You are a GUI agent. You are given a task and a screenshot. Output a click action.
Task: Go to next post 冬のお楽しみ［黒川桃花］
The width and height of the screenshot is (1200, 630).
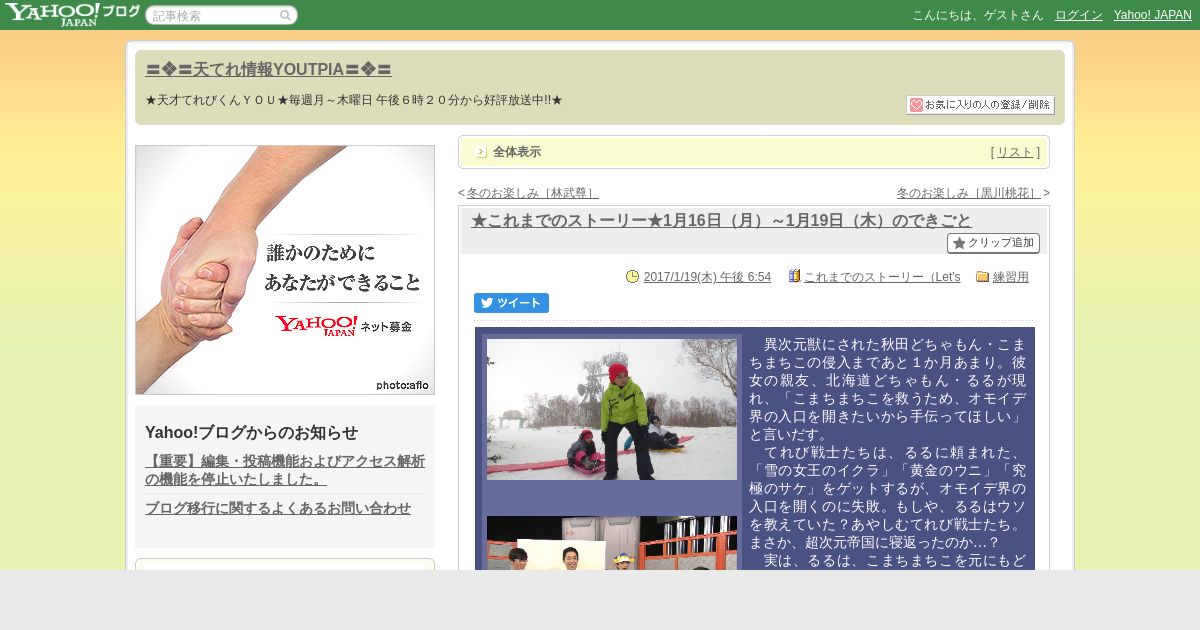click(x=969, y=193)
